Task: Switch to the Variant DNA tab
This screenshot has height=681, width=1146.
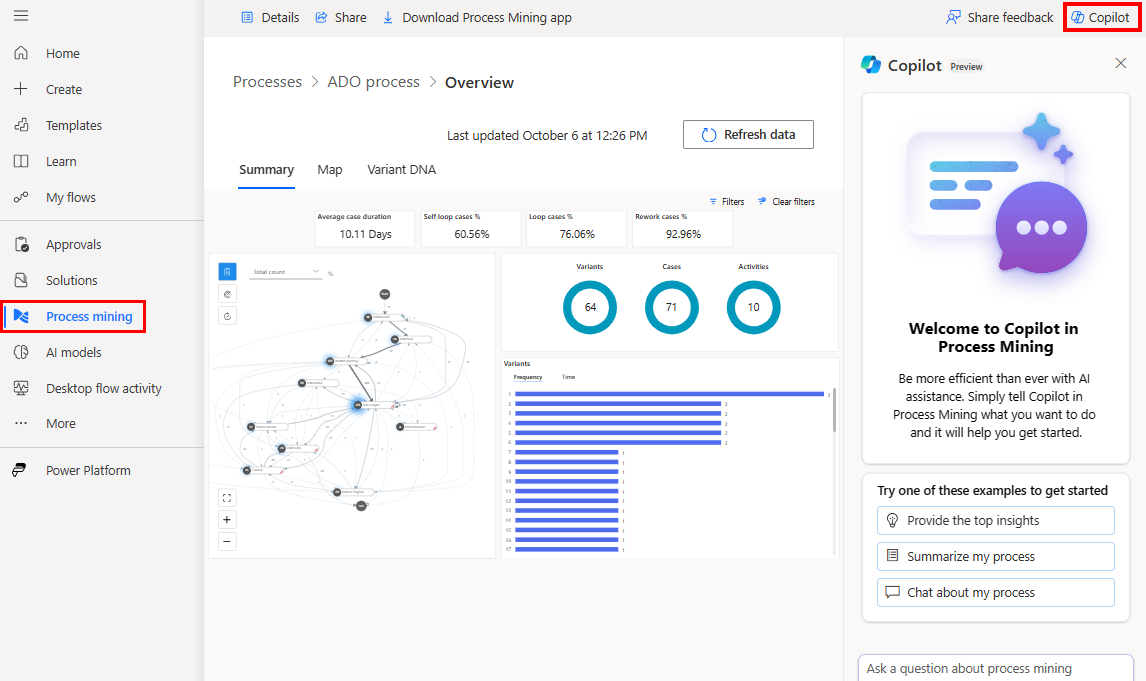Action: (401, 169)
